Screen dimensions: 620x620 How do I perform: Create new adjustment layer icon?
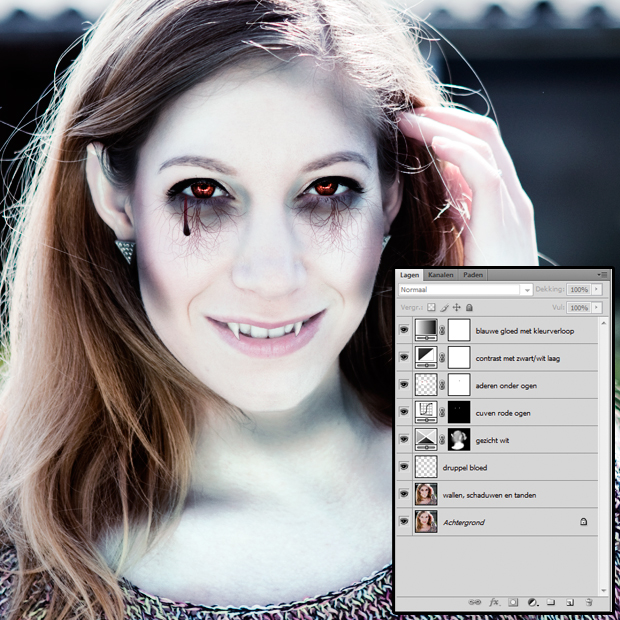(532, 602)
